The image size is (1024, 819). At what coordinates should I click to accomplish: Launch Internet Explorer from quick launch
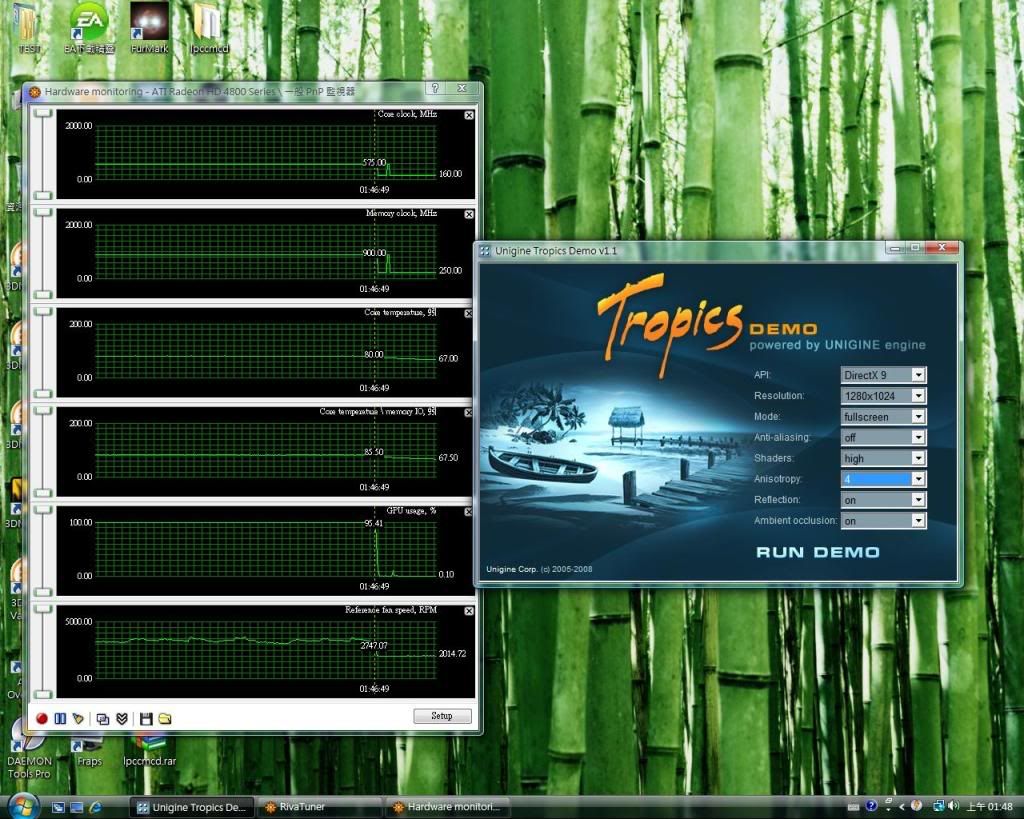[x=95, y=808]
